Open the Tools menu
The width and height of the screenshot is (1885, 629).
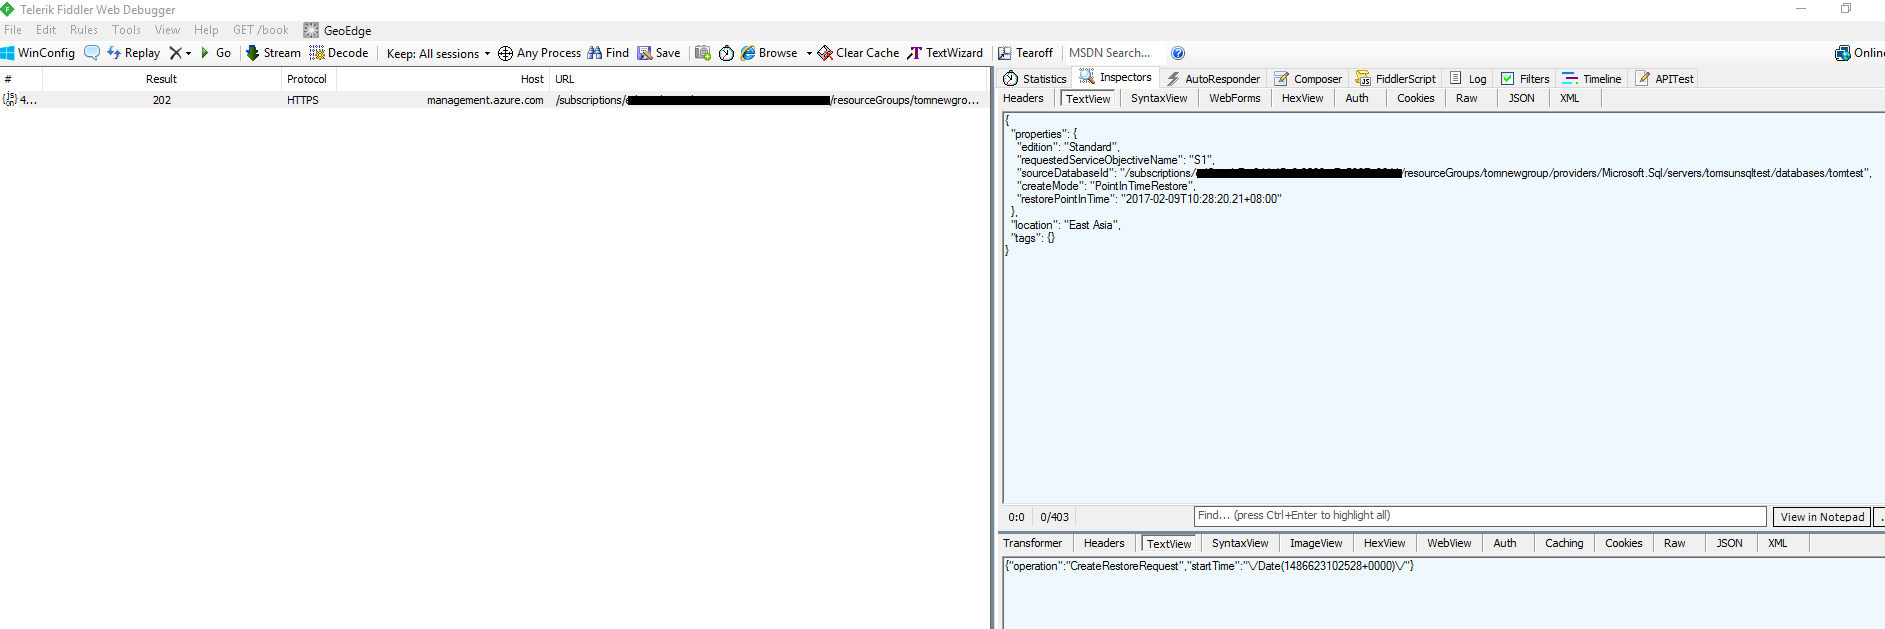pos(126,30)
